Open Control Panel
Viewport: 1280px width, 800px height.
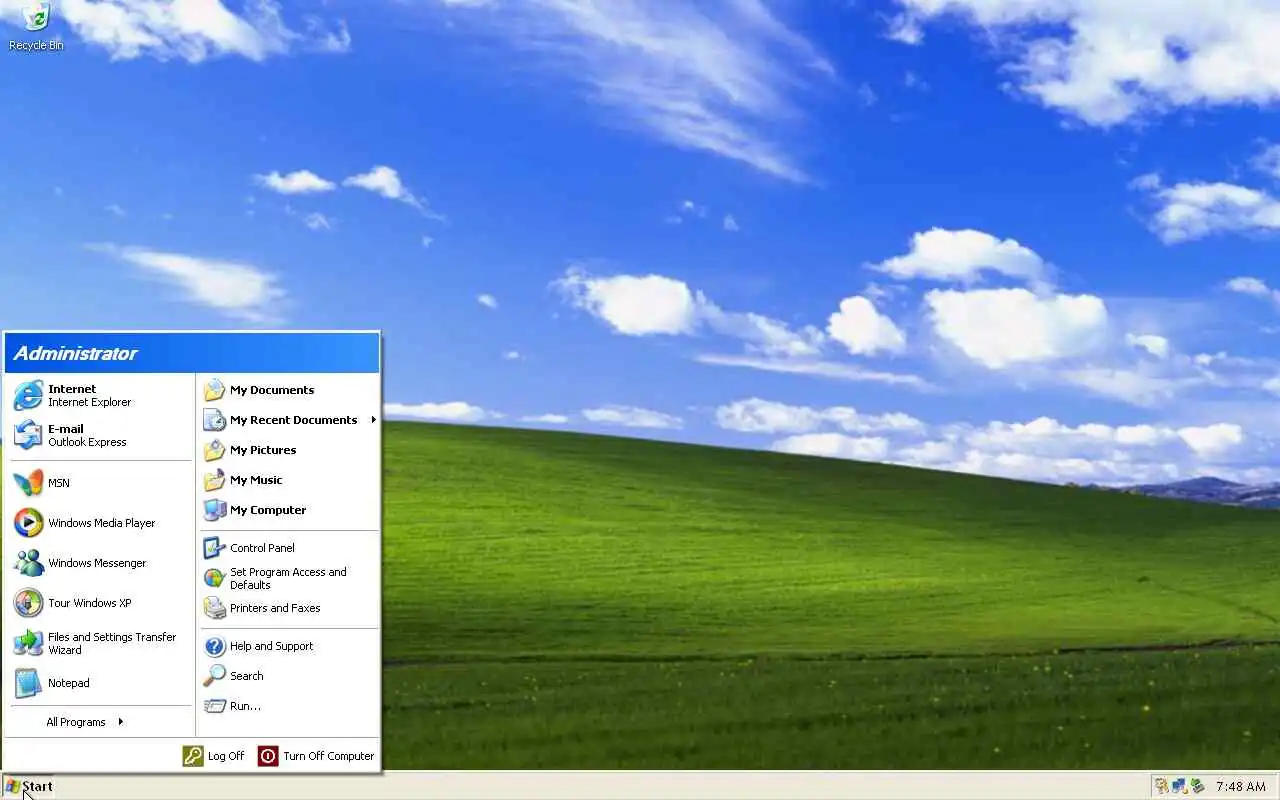(289, 548)
